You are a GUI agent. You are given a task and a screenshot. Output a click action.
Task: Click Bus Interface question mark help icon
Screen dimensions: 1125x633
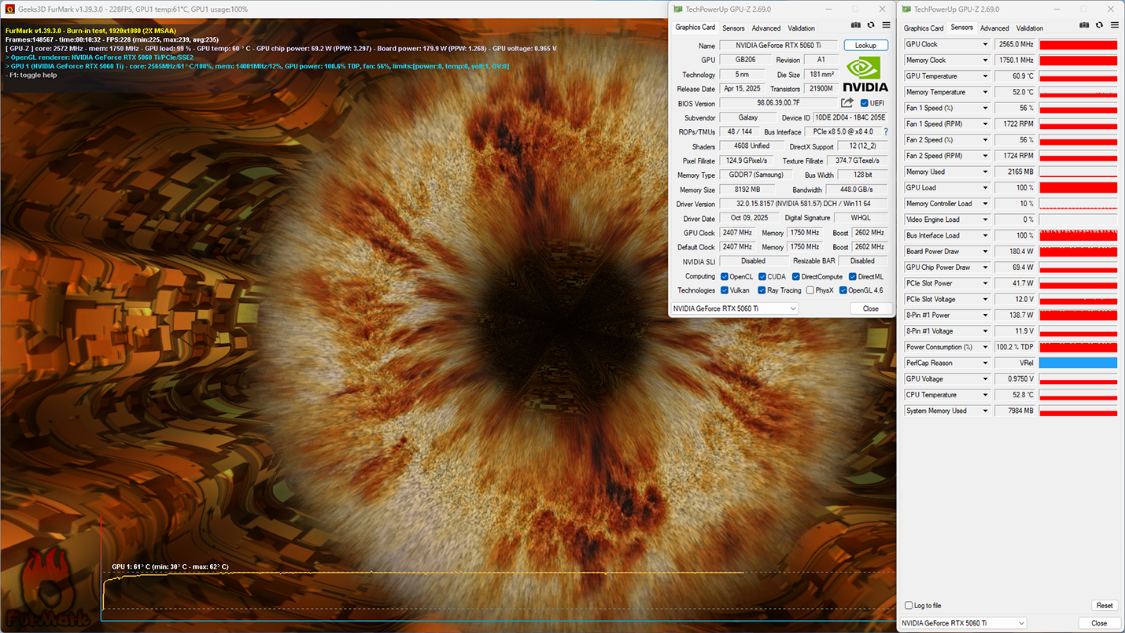[x=886, y=132]
